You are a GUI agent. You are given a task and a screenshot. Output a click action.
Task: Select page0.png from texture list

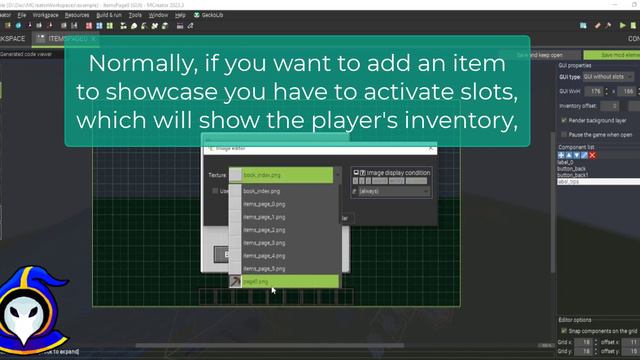point(284,281)
